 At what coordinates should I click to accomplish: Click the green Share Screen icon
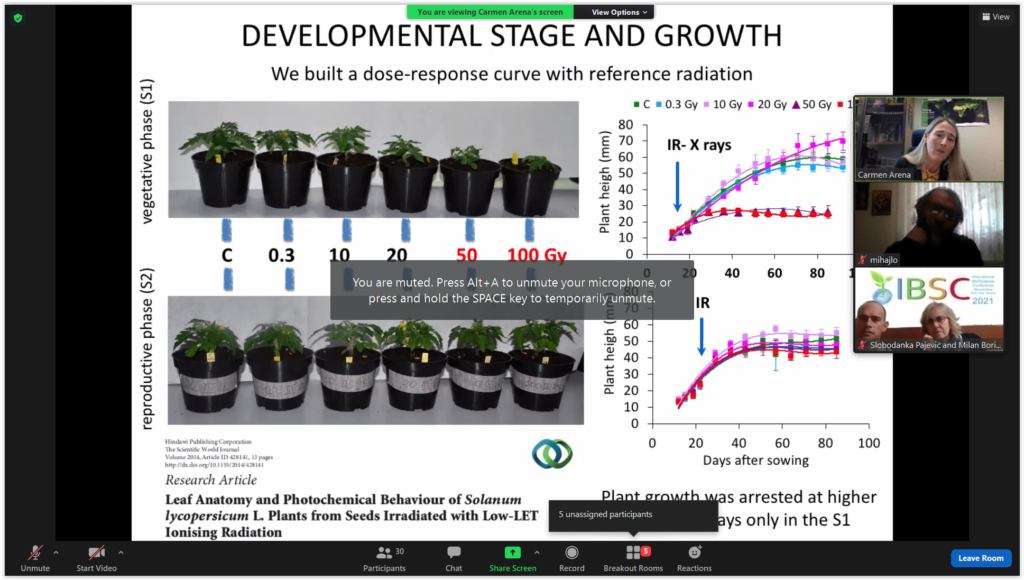pos(512,553)
